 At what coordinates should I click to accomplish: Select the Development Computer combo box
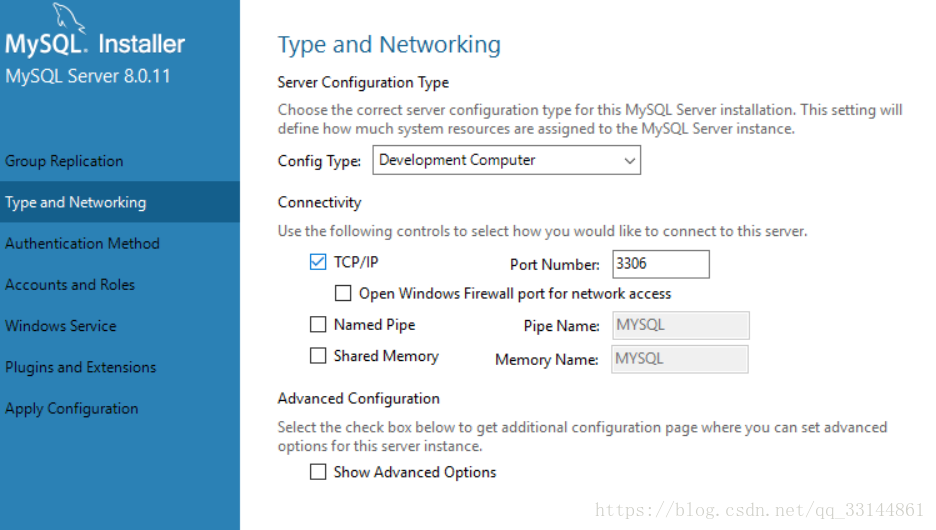[x=506, y=160]
